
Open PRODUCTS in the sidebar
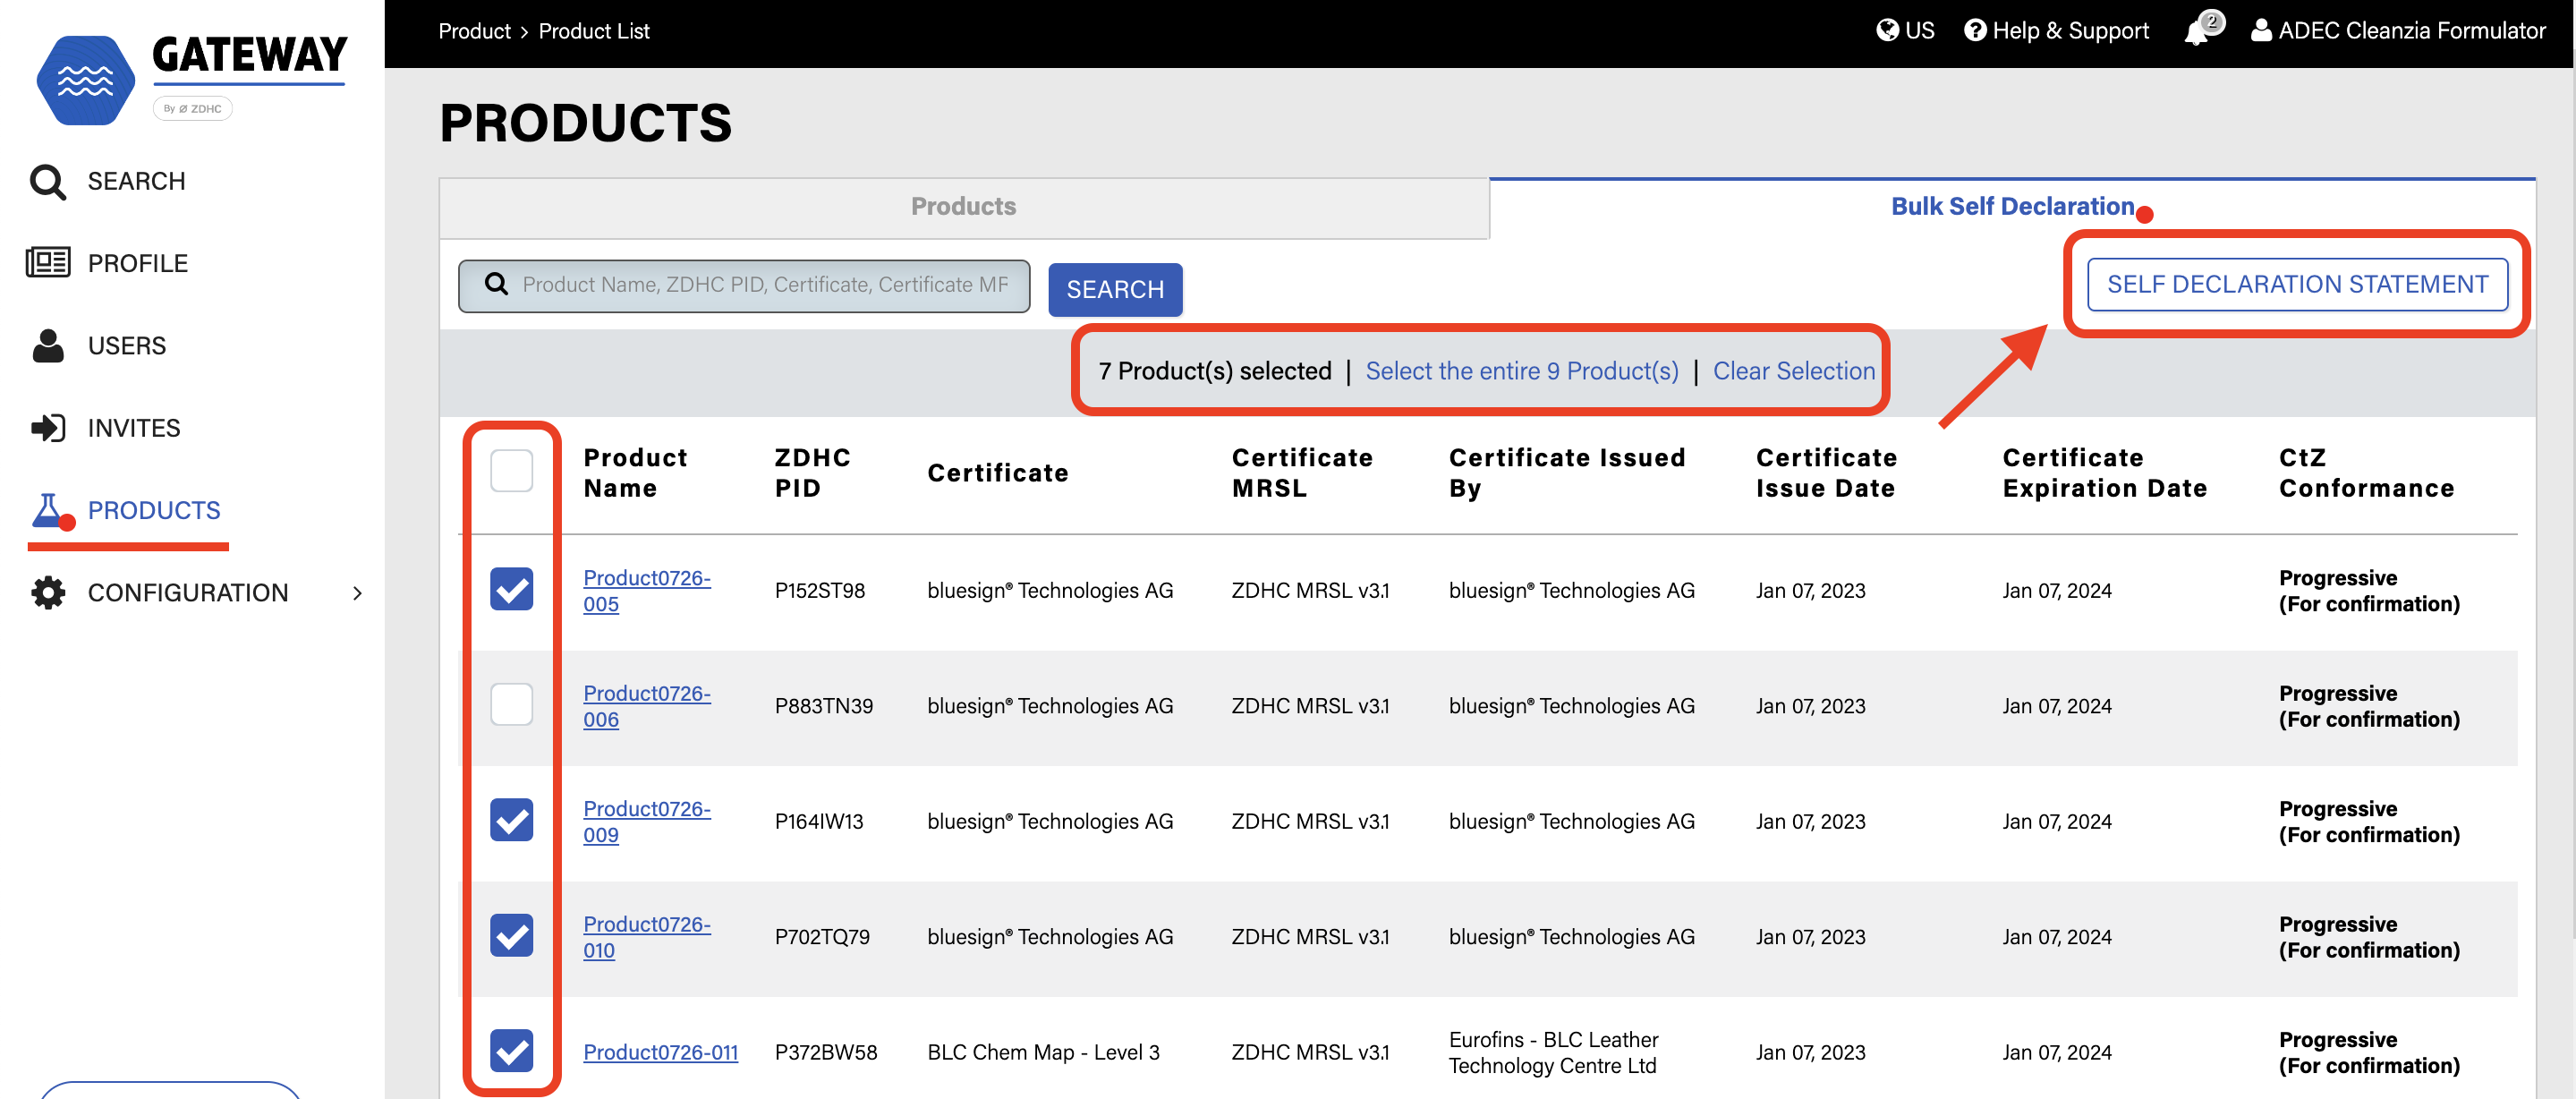154,510
